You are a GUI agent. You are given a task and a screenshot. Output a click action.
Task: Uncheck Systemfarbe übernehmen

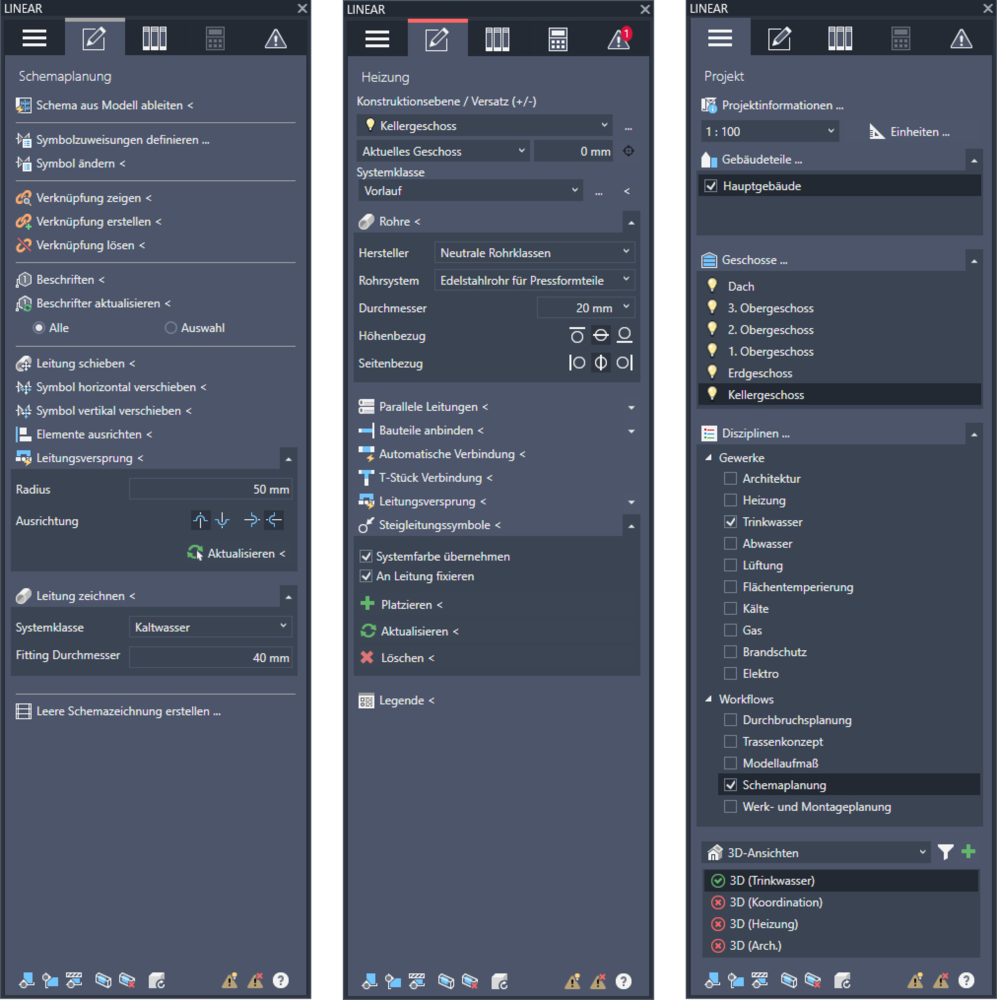366,556
